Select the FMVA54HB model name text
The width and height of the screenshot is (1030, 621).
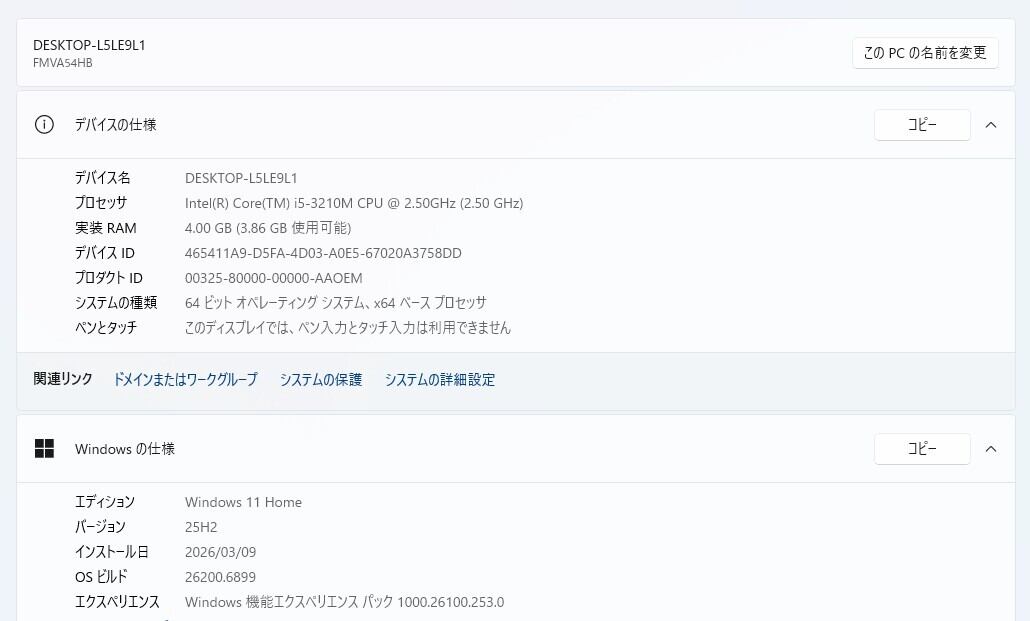tap(62, 63)
